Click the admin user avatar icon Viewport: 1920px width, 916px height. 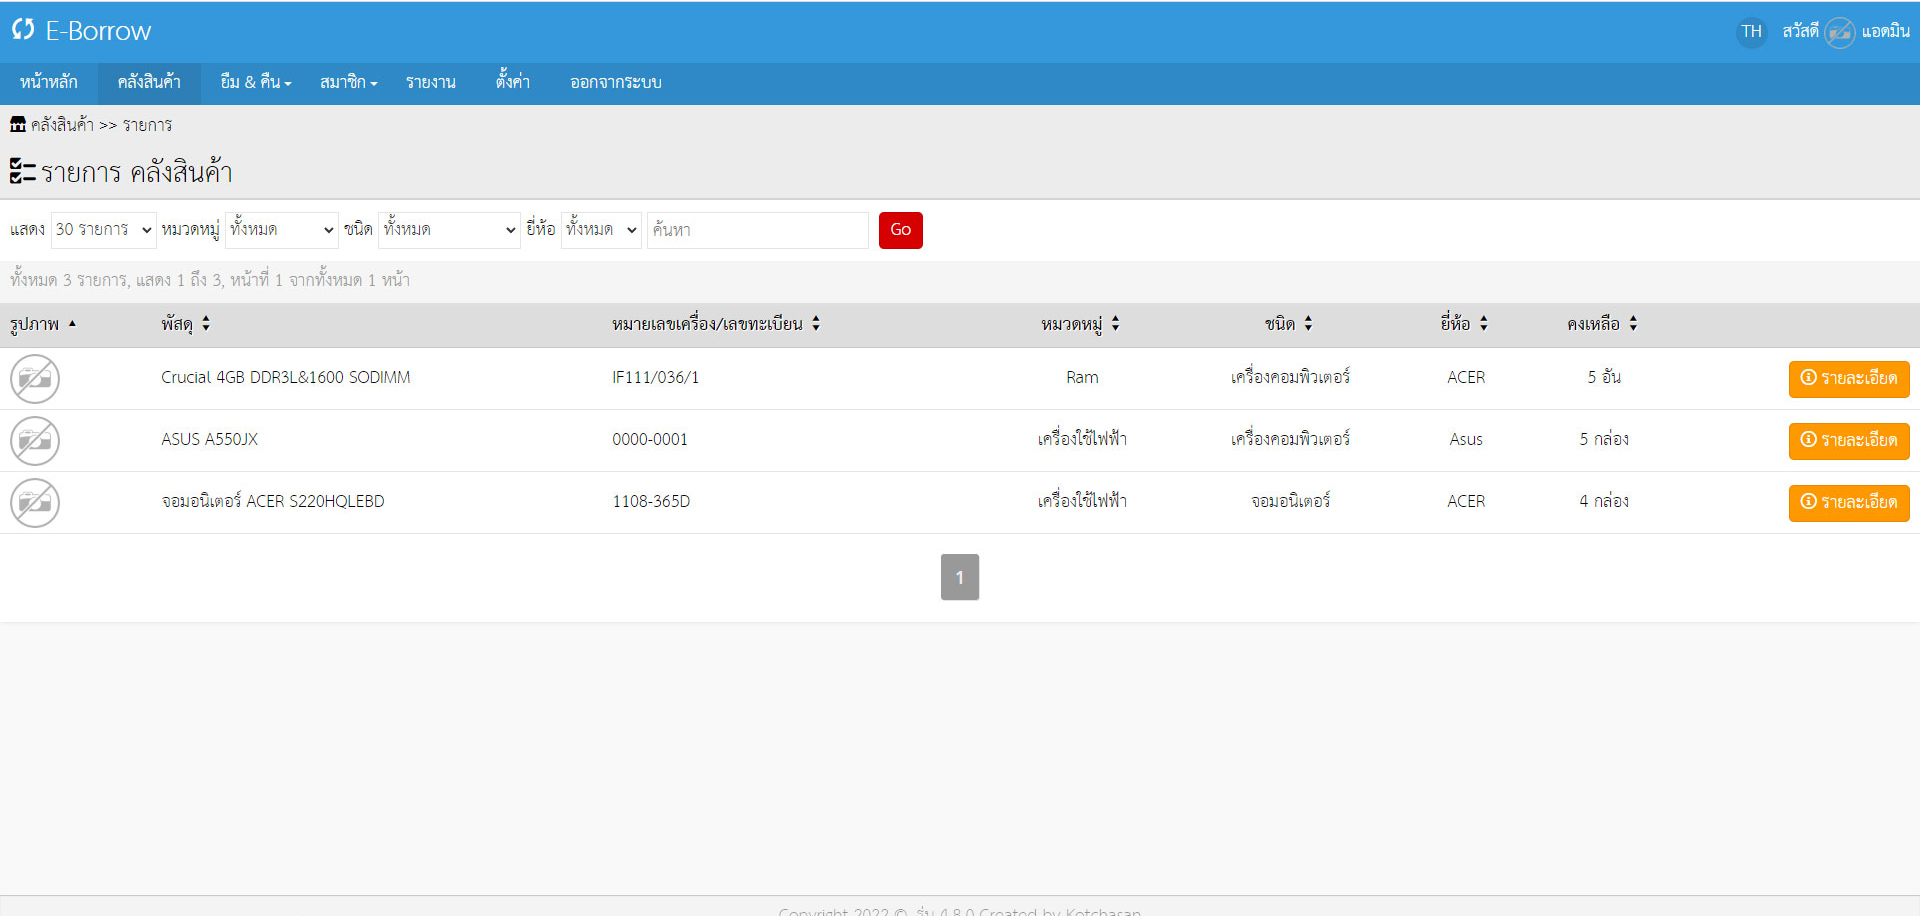tap(1839, 32)
